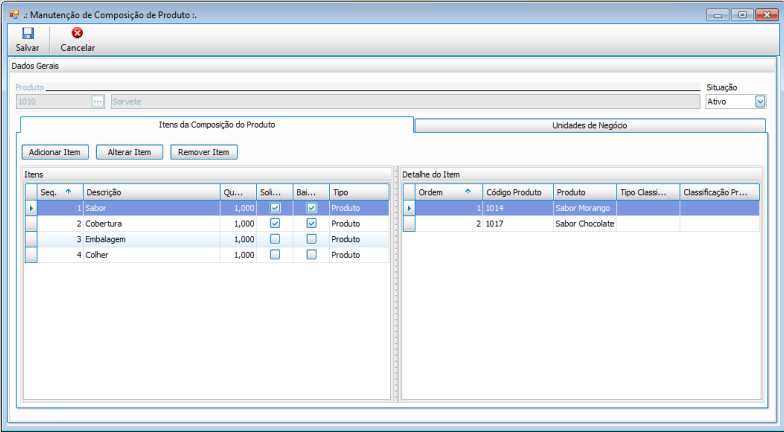Click the Salvar toolbar label
Screen dimensions: 784x432
(28, 48)
